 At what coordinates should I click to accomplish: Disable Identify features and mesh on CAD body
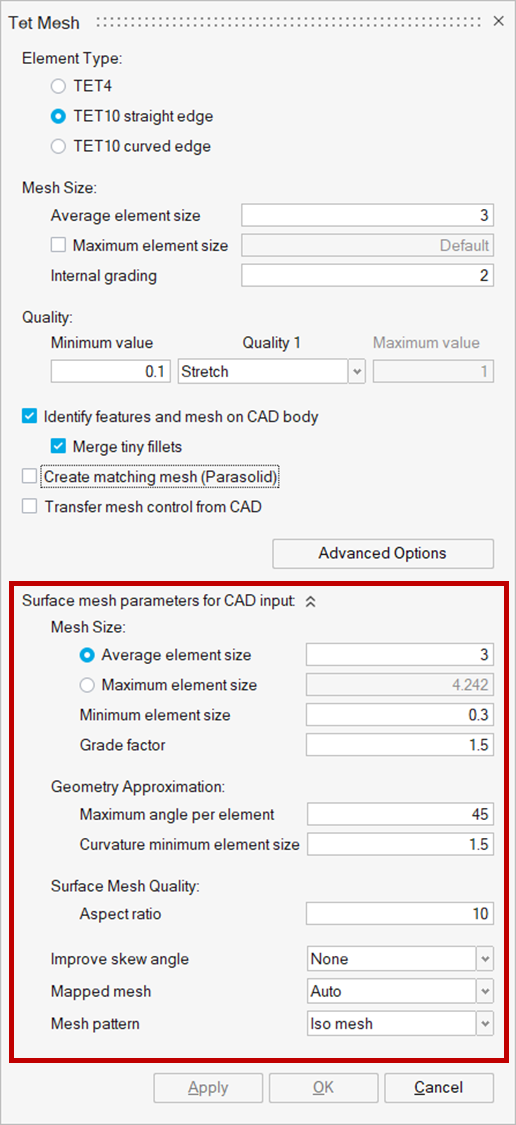click(x=29, y=416)
